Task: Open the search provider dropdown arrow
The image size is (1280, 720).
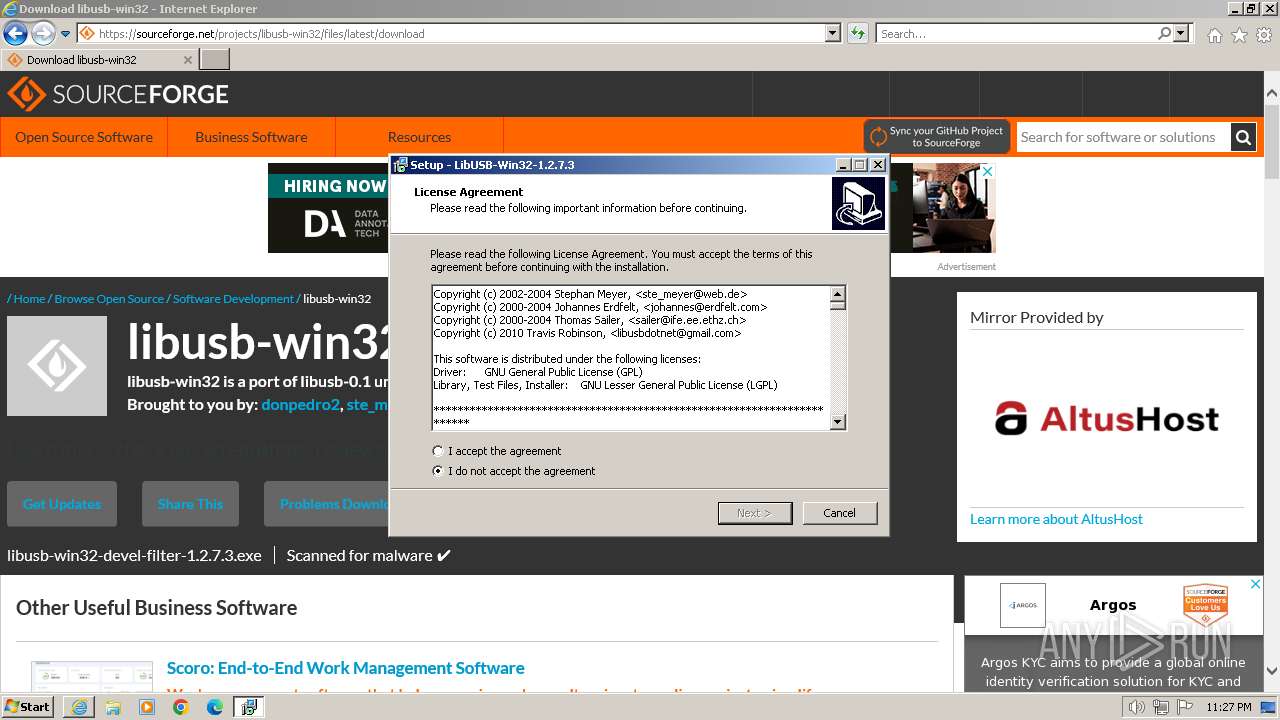Action: 1181,33
